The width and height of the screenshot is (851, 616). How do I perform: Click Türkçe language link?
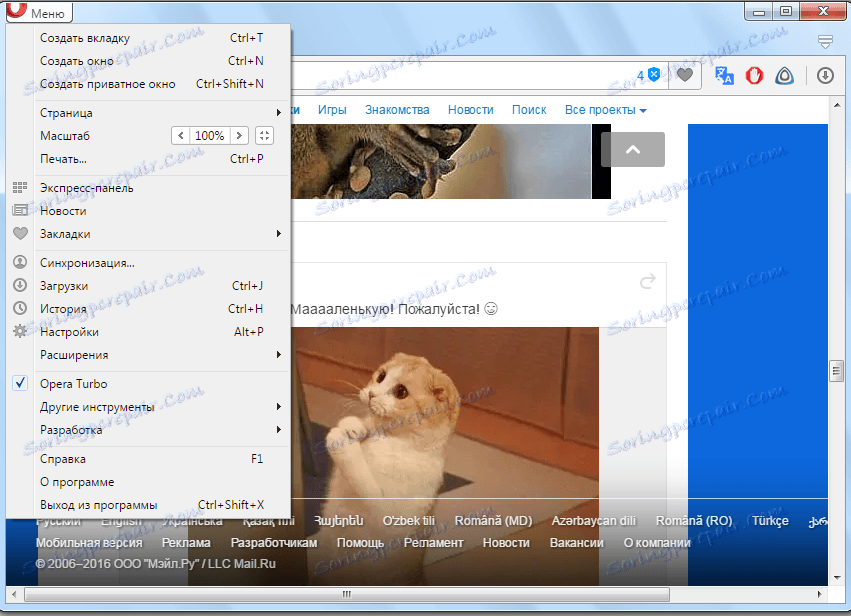(770, 520)
